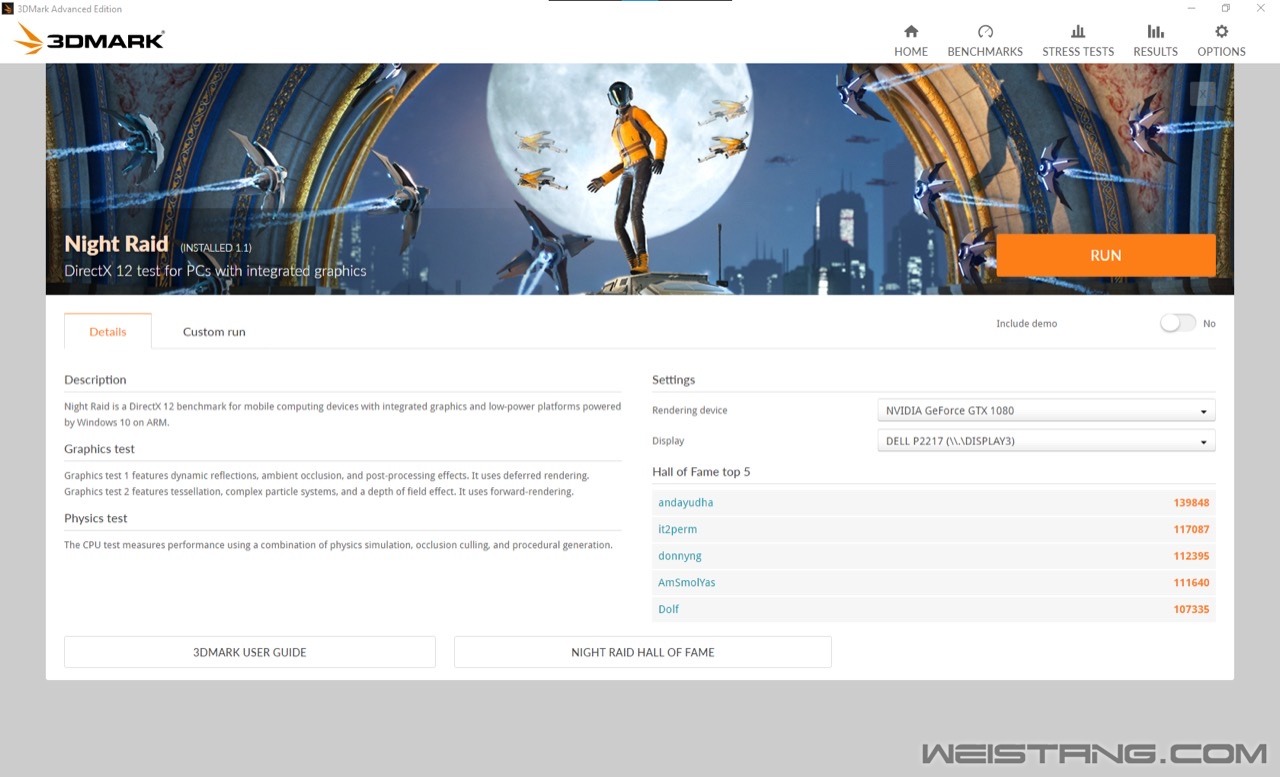Open the OPTIONS gear menu
This screenshot has width=1280, height=777.
pos(1221,41)
